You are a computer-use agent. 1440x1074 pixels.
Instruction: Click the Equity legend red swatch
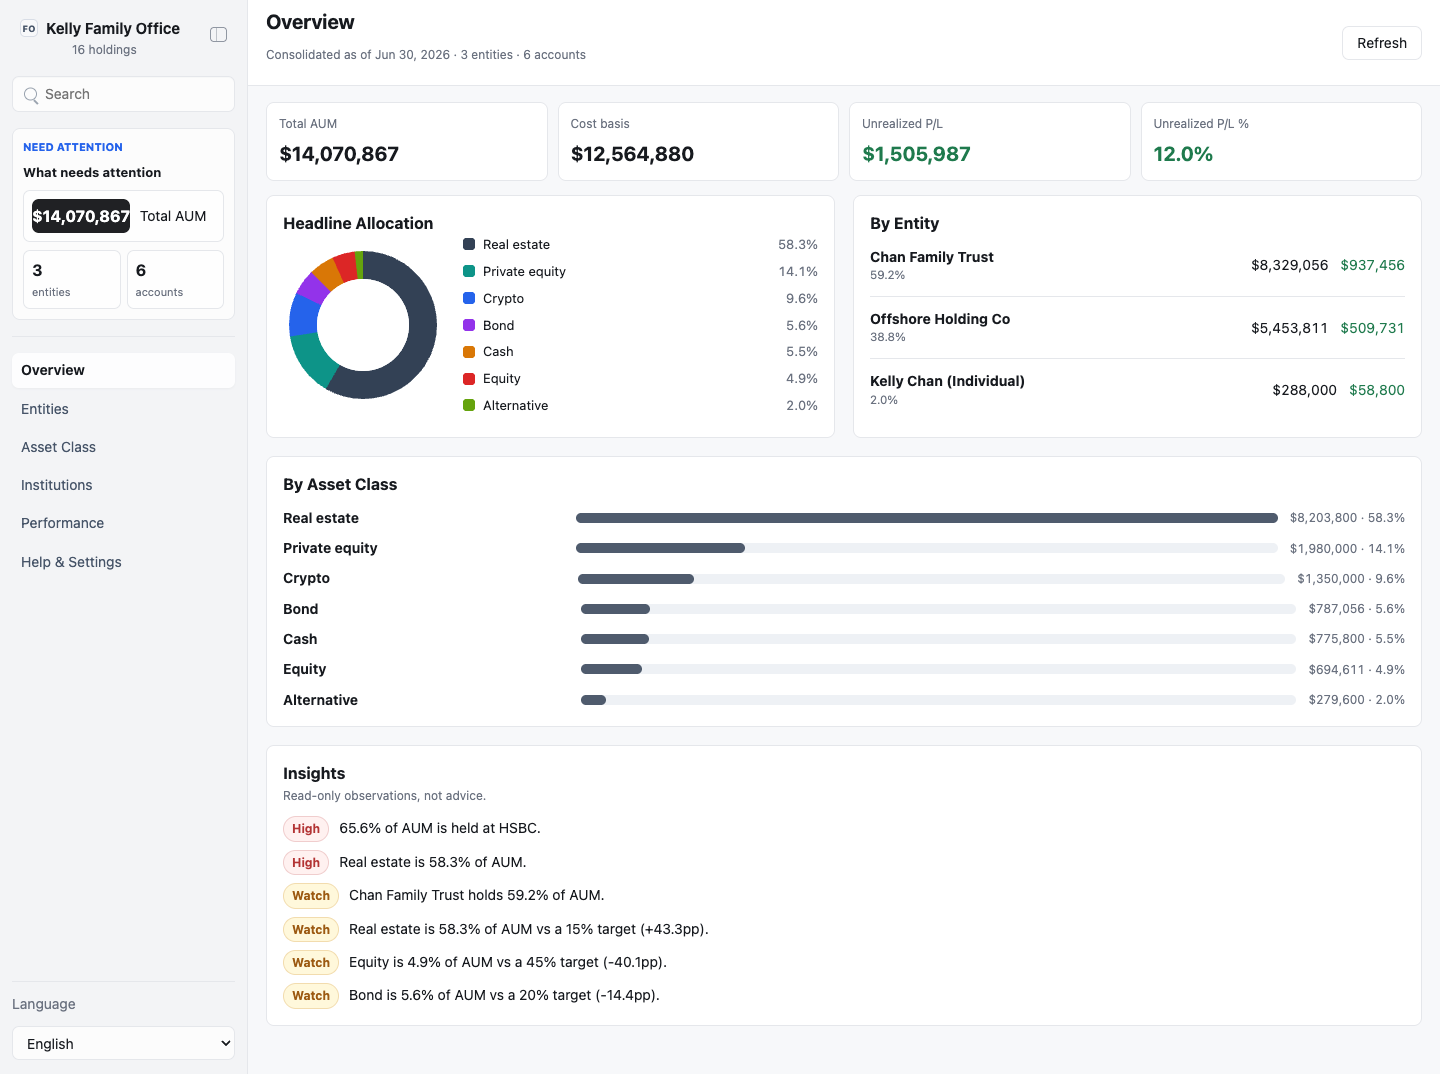point(469,378)
